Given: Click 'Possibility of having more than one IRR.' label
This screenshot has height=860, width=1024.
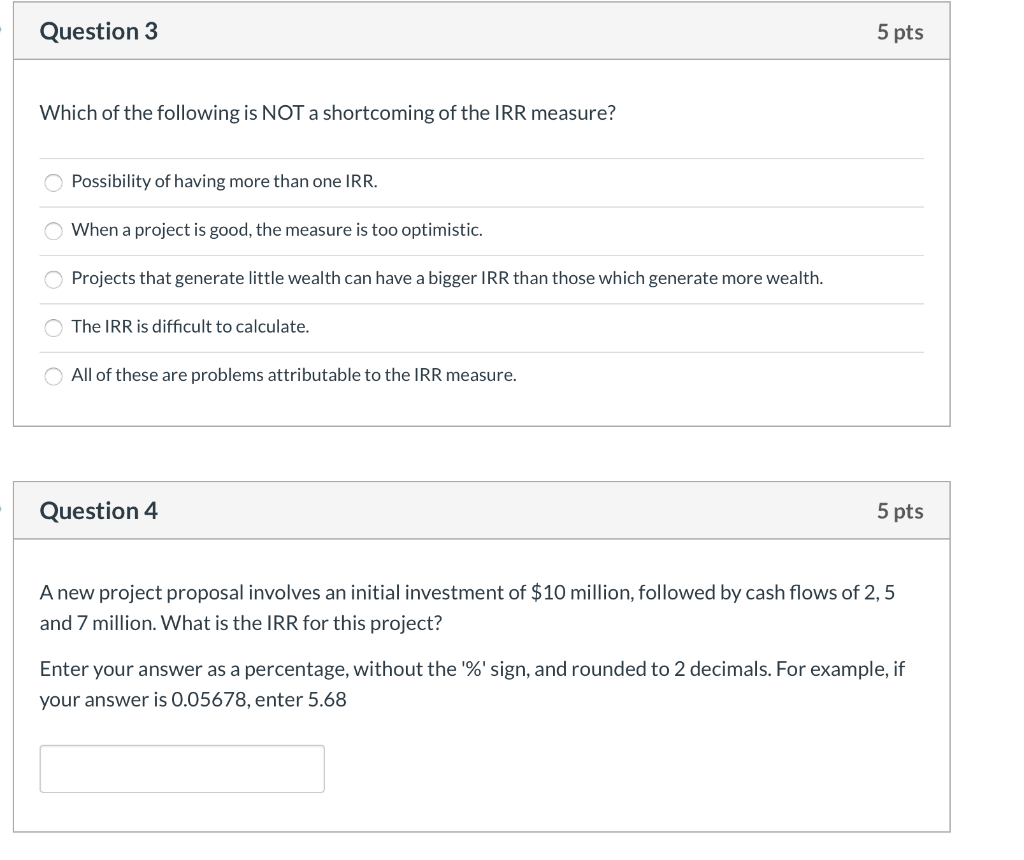Looking at the screenshot, I should click(225, 182).
